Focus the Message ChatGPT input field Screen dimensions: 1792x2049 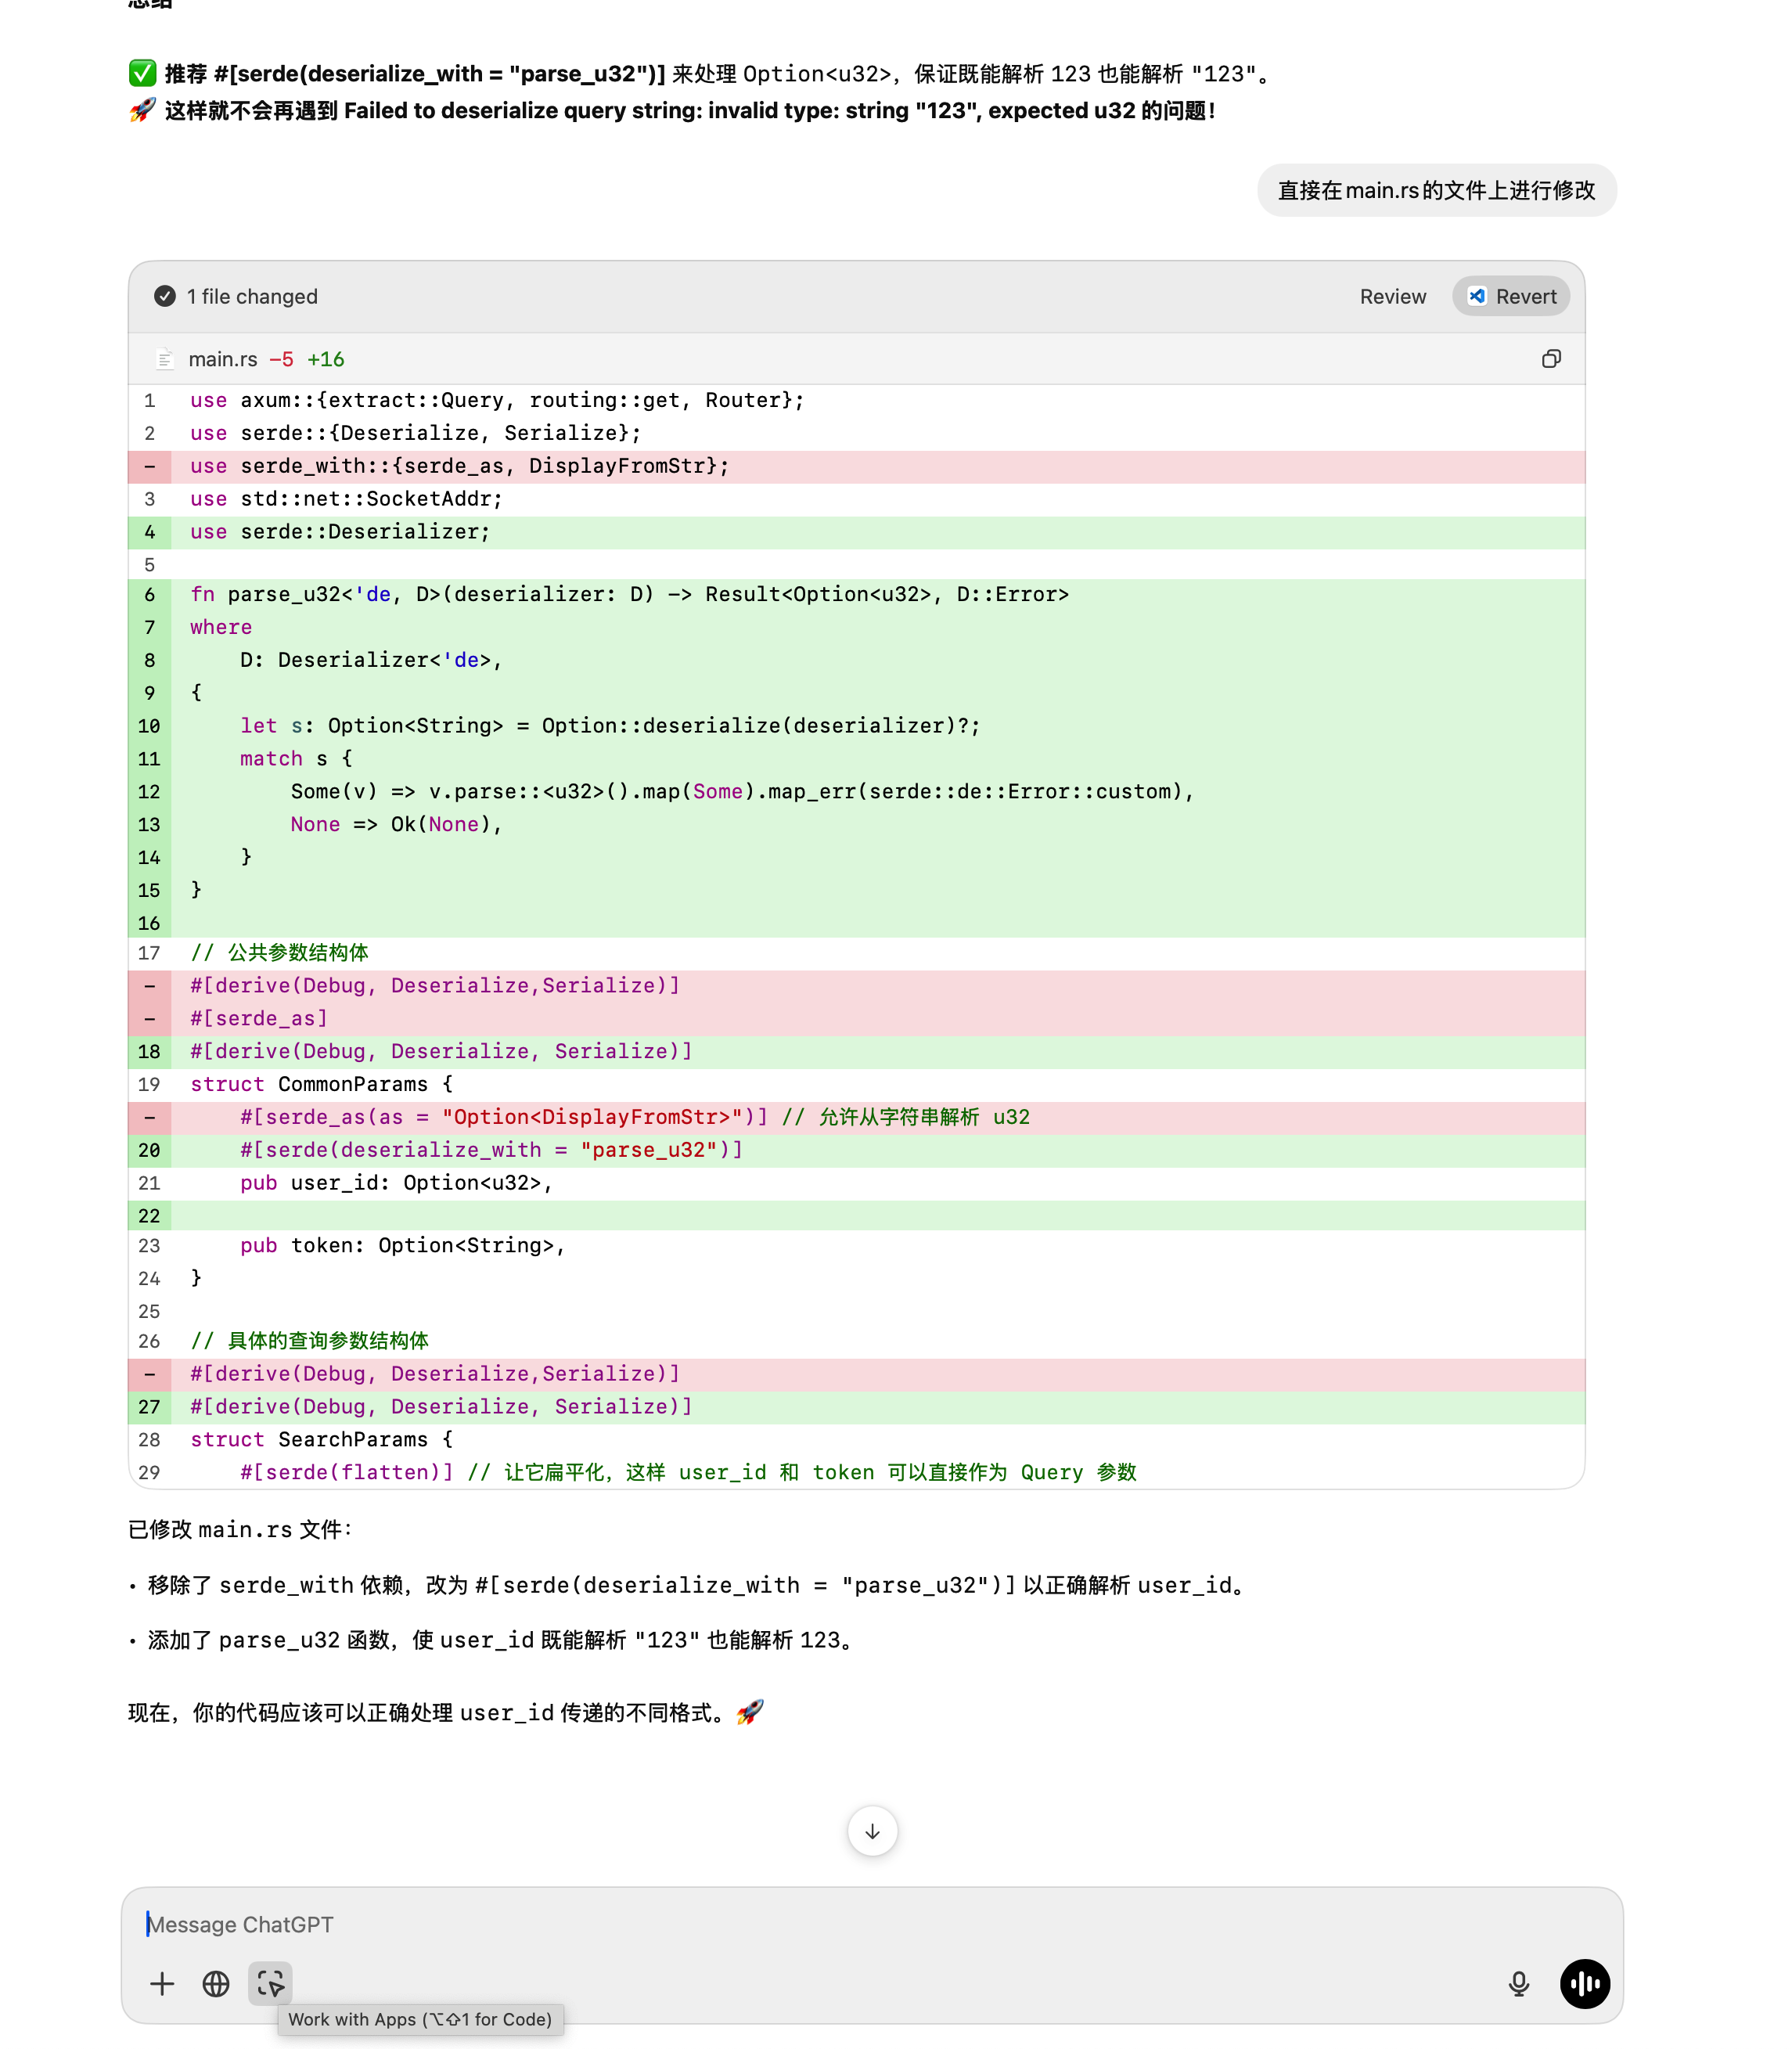click(x=872, y=1924)
